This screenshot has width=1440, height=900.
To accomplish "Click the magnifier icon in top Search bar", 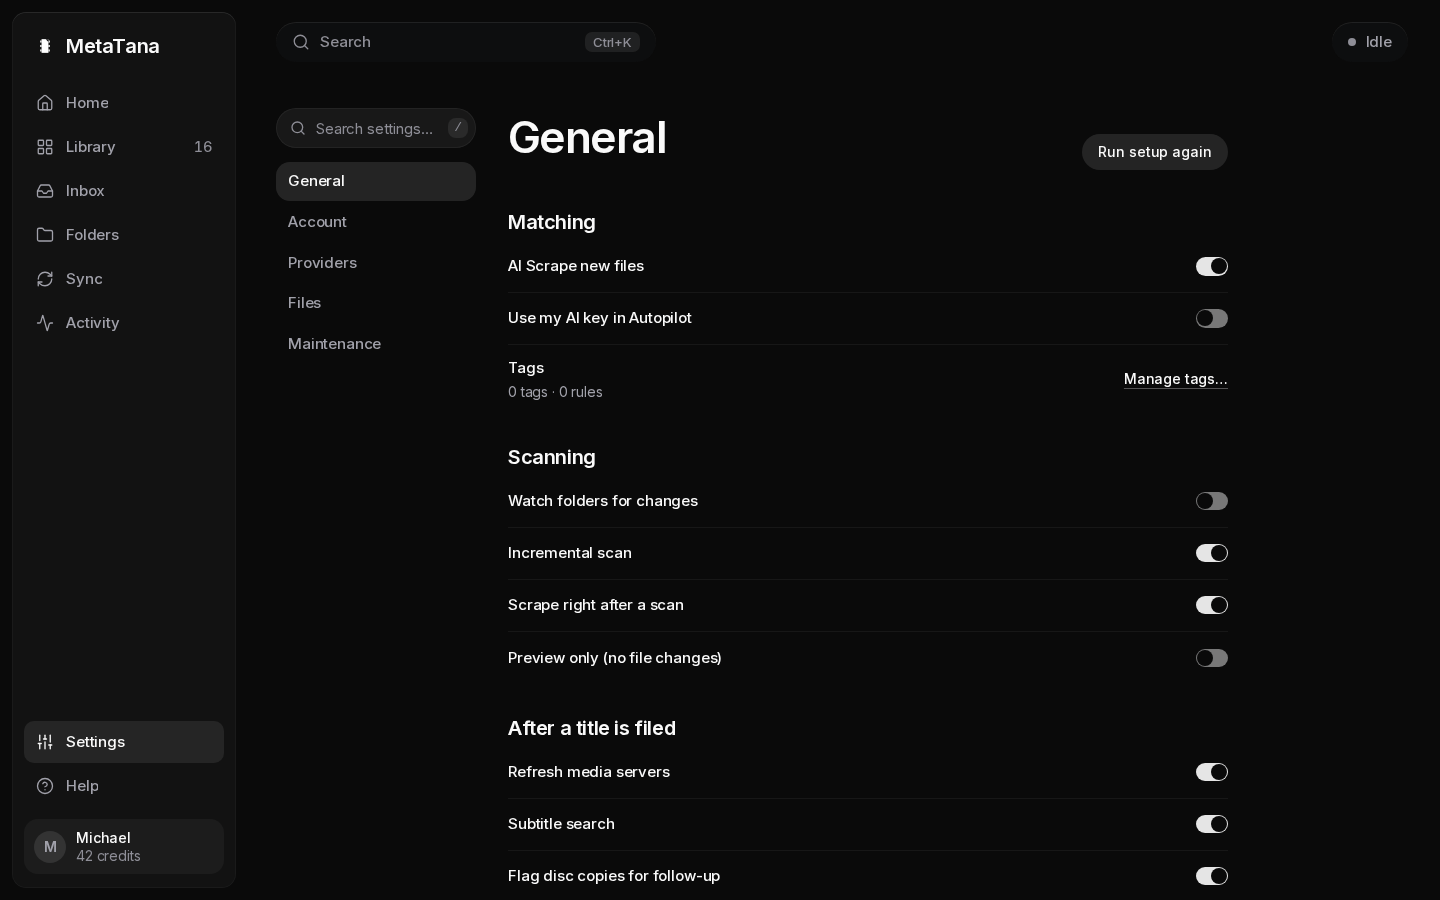I will 301,42.
